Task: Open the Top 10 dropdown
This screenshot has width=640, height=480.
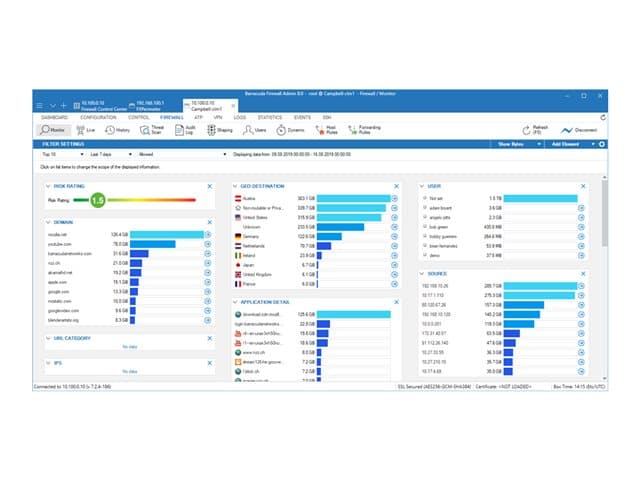Action: (x=62, y=154)
